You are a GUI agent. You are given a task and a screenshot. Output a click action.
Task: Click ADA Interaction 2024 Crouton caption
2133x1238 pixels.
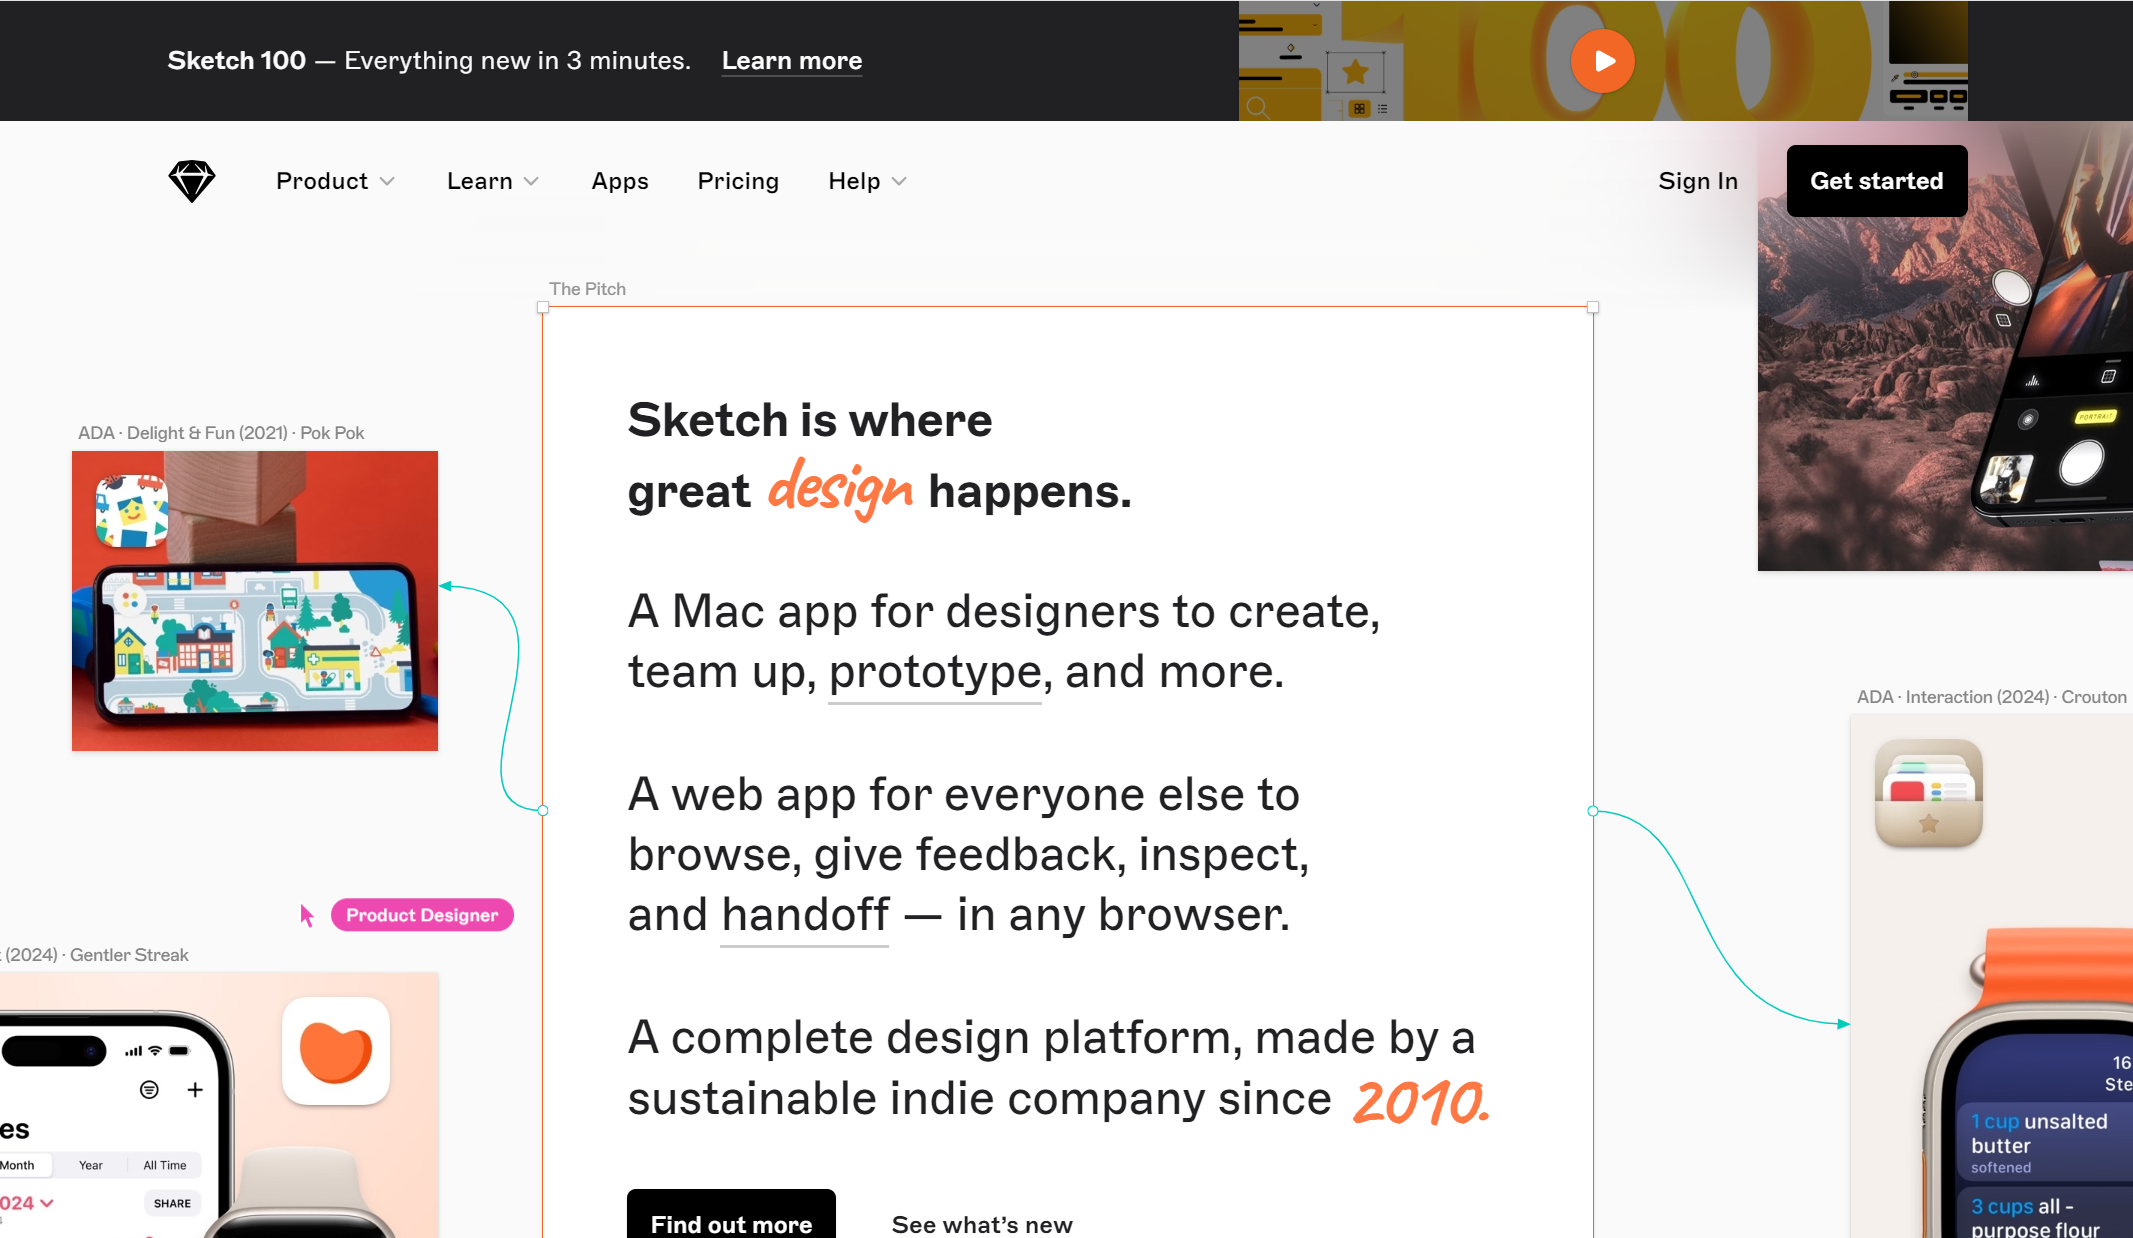(1992, 697)
